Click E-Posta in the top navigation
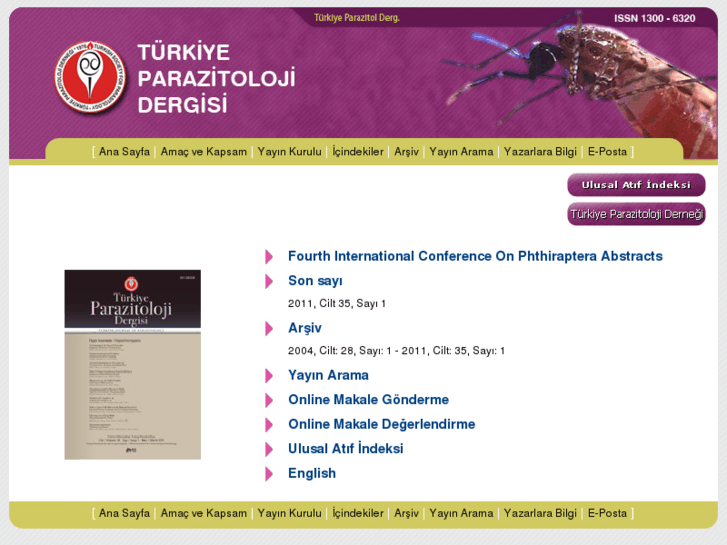The image size is (727, 545). 607,152
